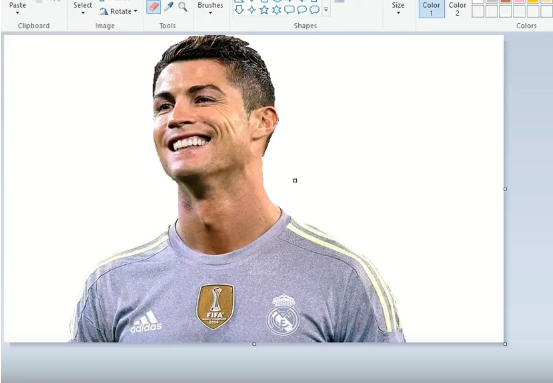The image size is (553, 383).
Task: Pick the first empty custom color slot
Action: tap(478, 12)
